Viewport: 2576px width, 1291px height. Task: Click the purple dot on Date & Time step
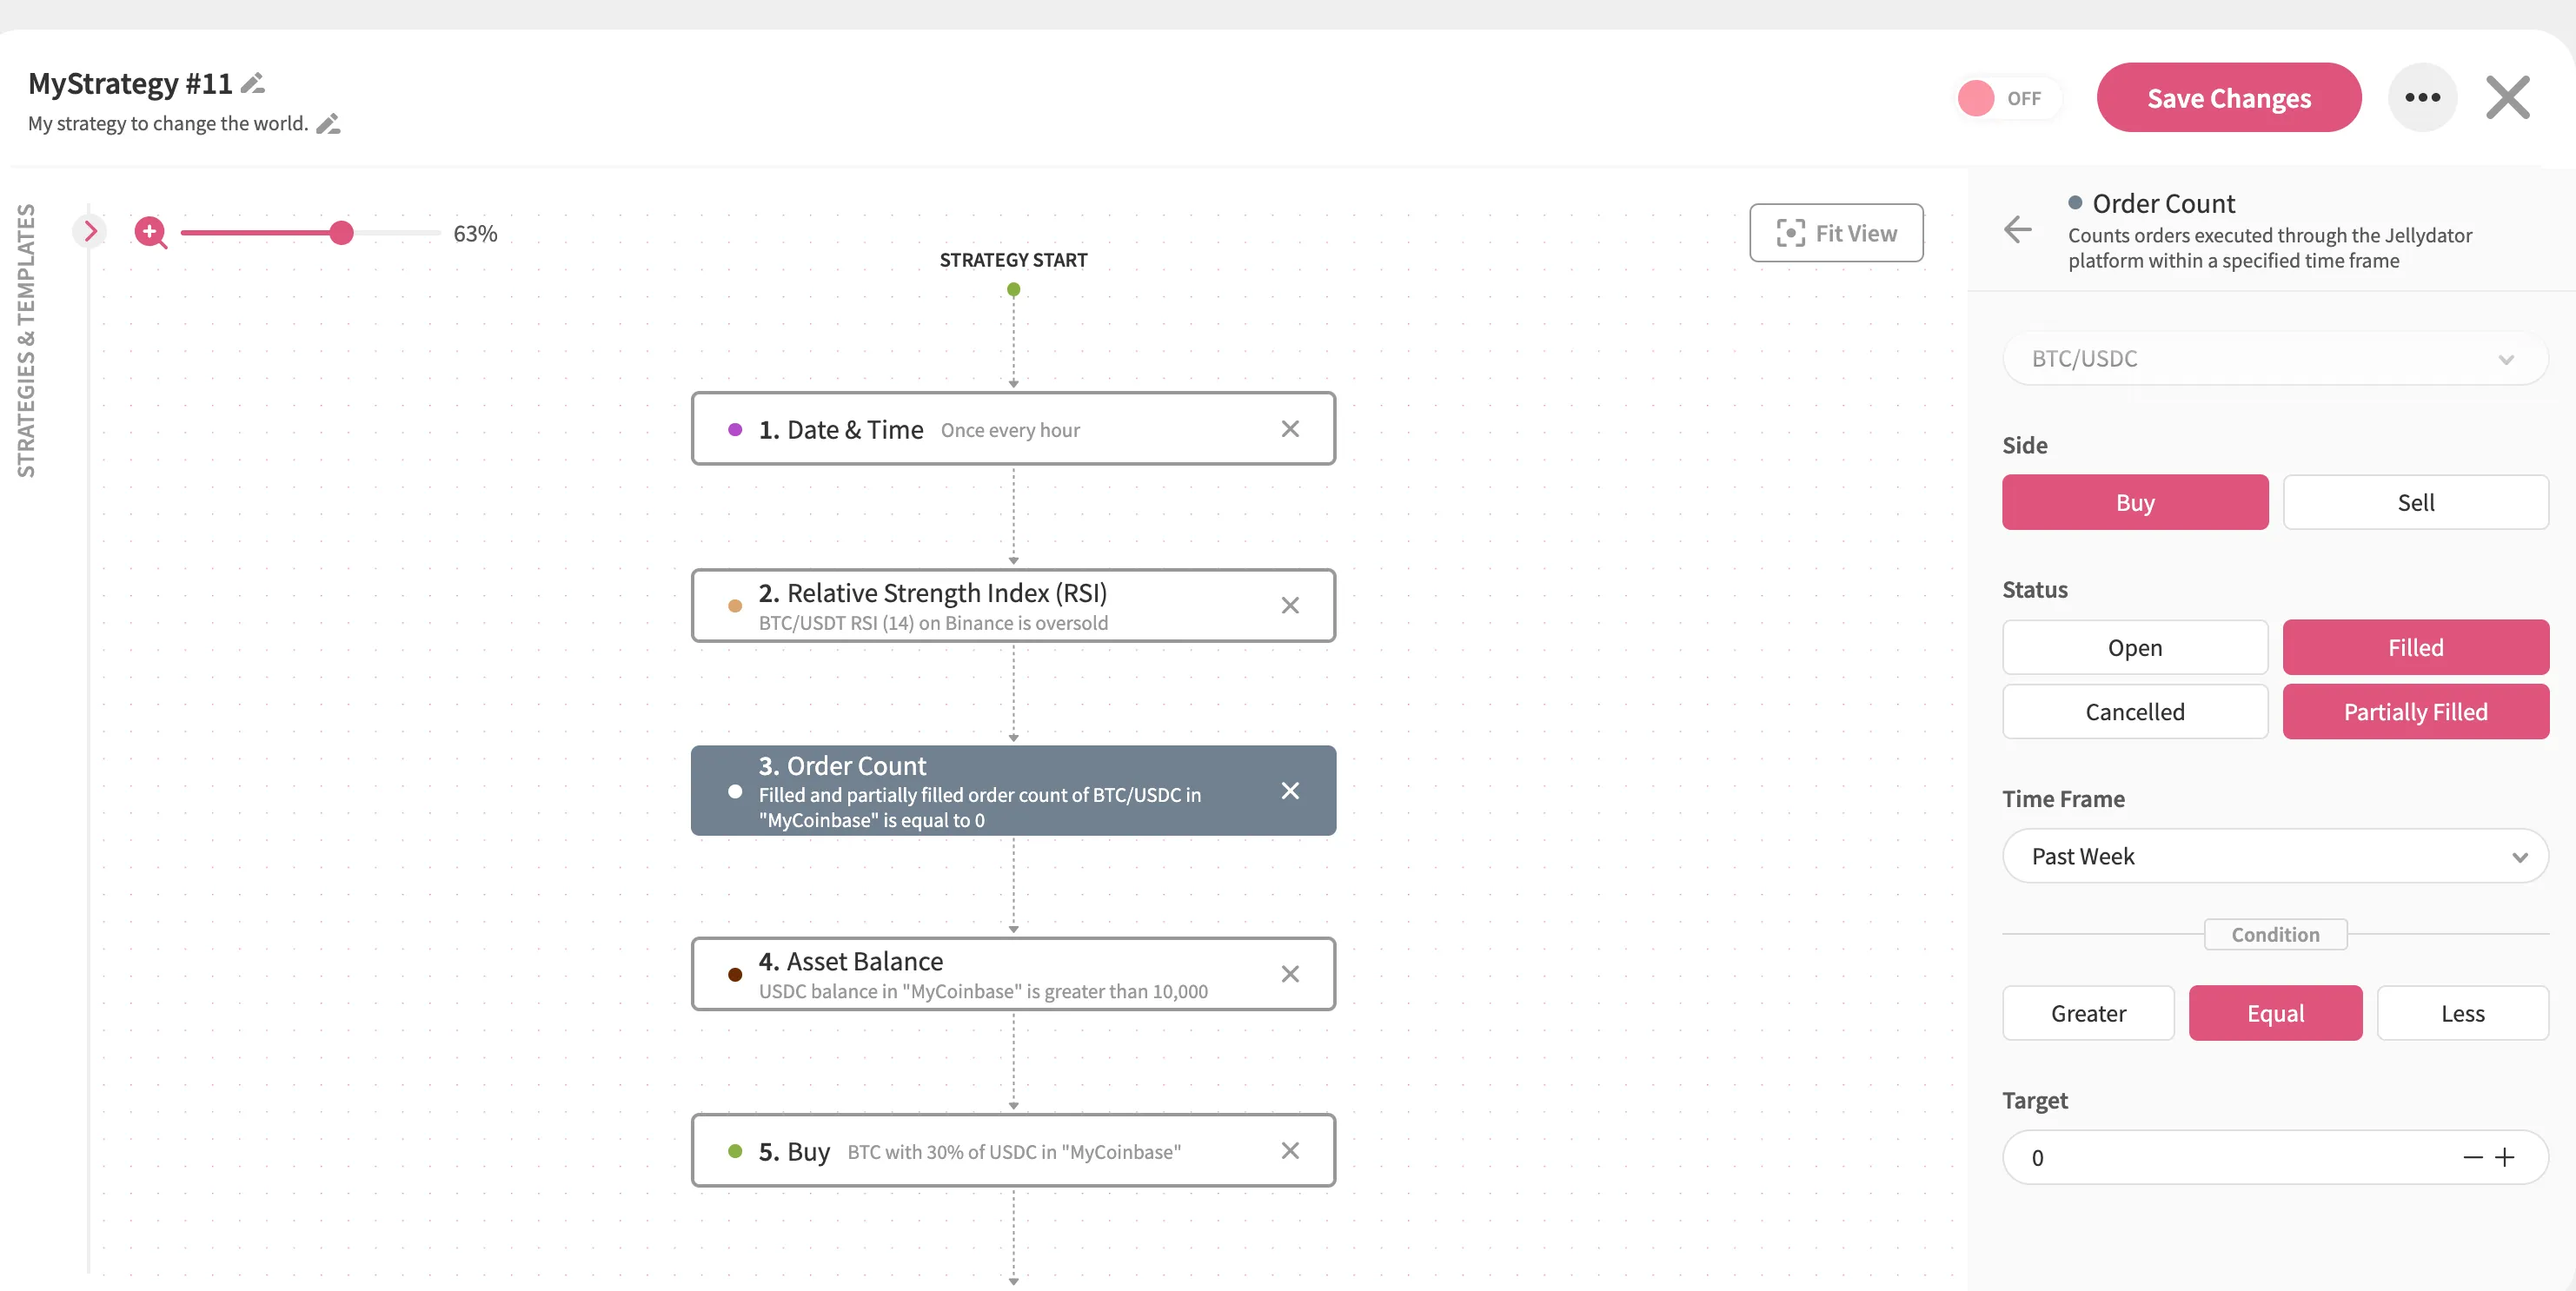point(735,429)
